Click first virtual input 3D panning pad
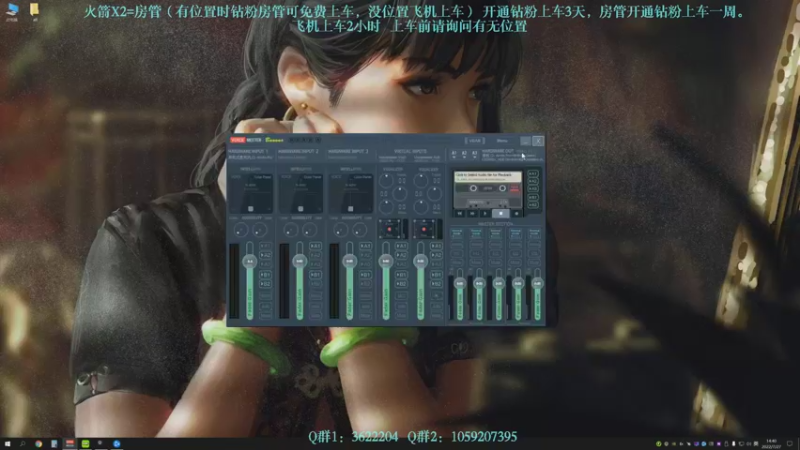 (390, 229)
